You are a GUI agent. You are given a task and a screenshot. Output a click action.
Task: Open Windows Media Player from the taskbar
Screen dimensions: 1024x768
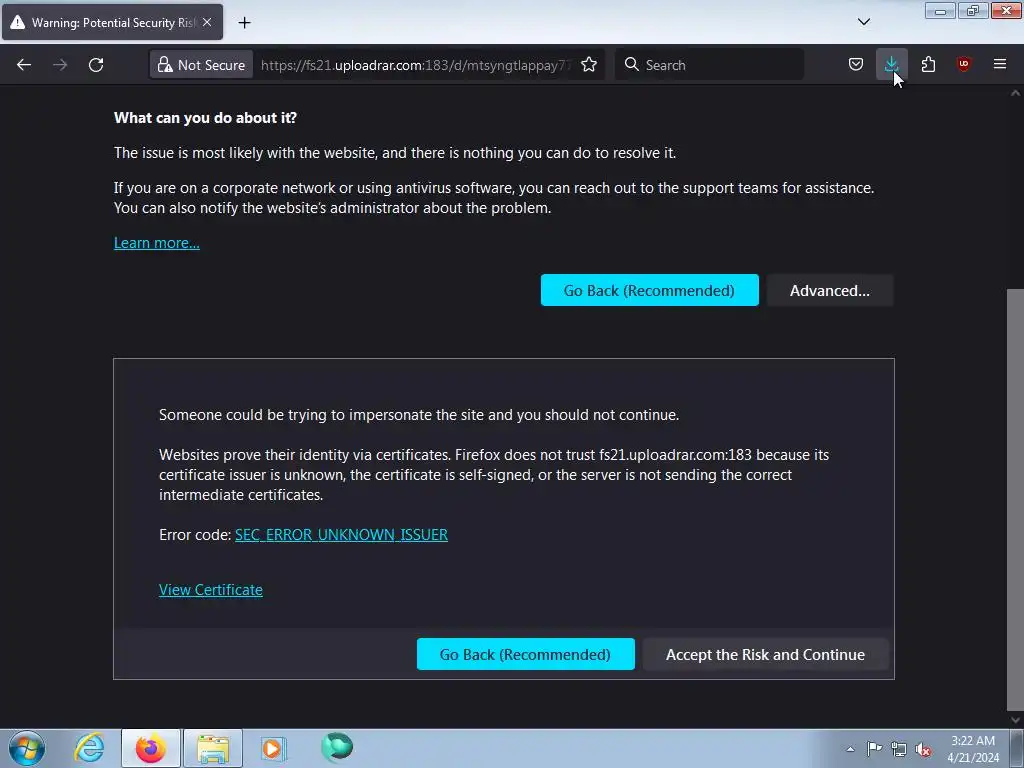tap(274, 748)
